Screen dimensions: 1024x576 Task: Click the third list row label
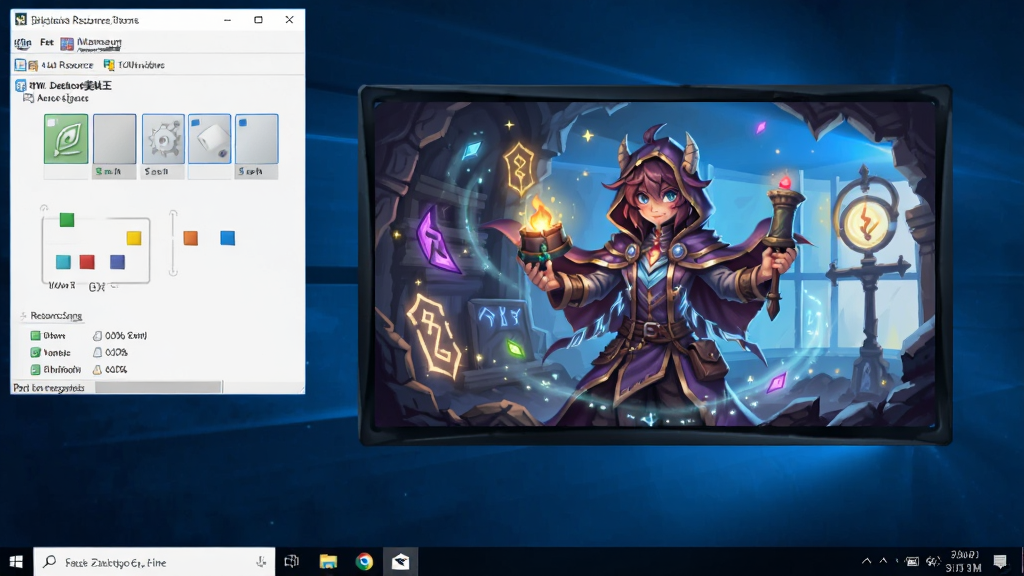(62, 370)
